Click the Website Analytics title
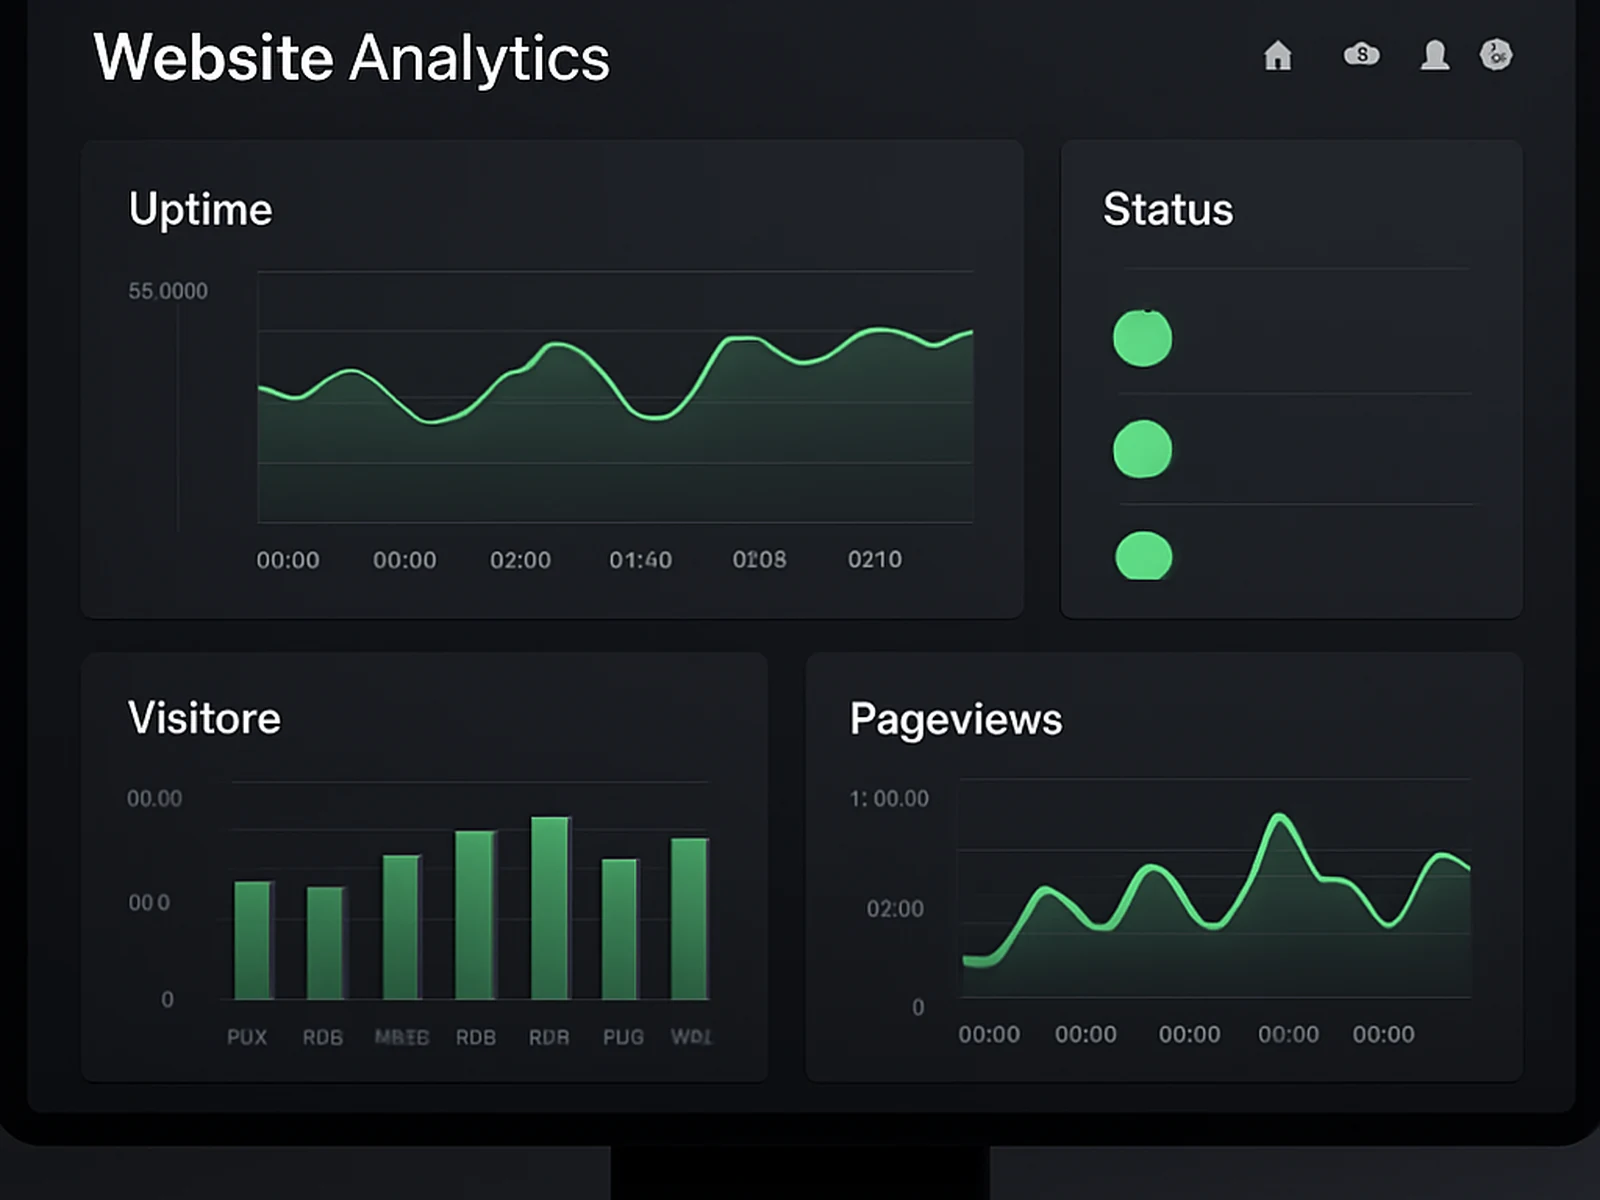This screenshot has width=1600, height=1200. tap(351, 58)
